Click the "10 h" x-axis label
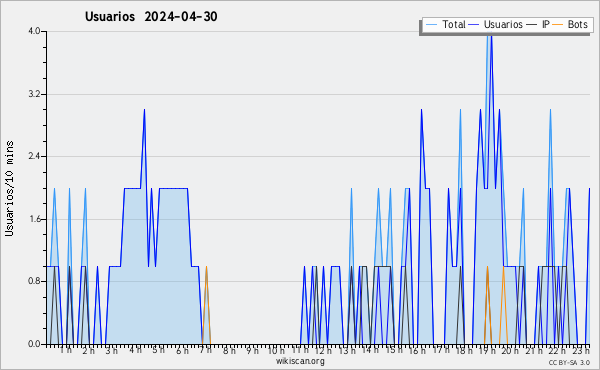 [x=276, y=350]
